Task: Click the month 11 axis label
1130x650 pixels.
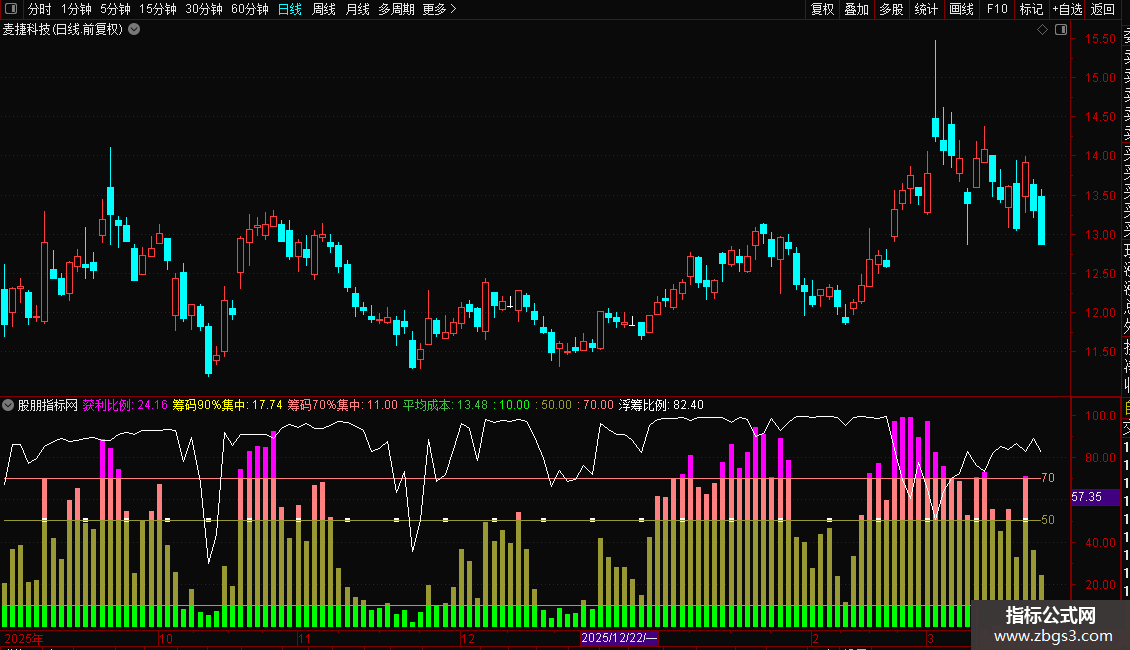Action: [x=304, y=638]
